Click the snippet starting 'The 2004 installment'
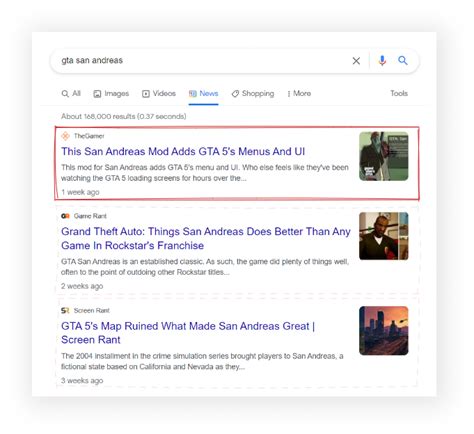The image size is (474, 434). (202, 361)
